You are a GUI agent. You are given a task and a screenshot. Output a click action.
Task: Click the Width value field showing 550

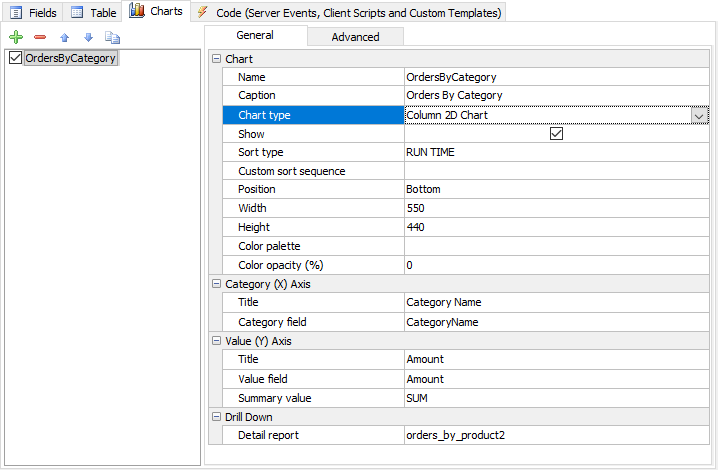tap(555, 209)
